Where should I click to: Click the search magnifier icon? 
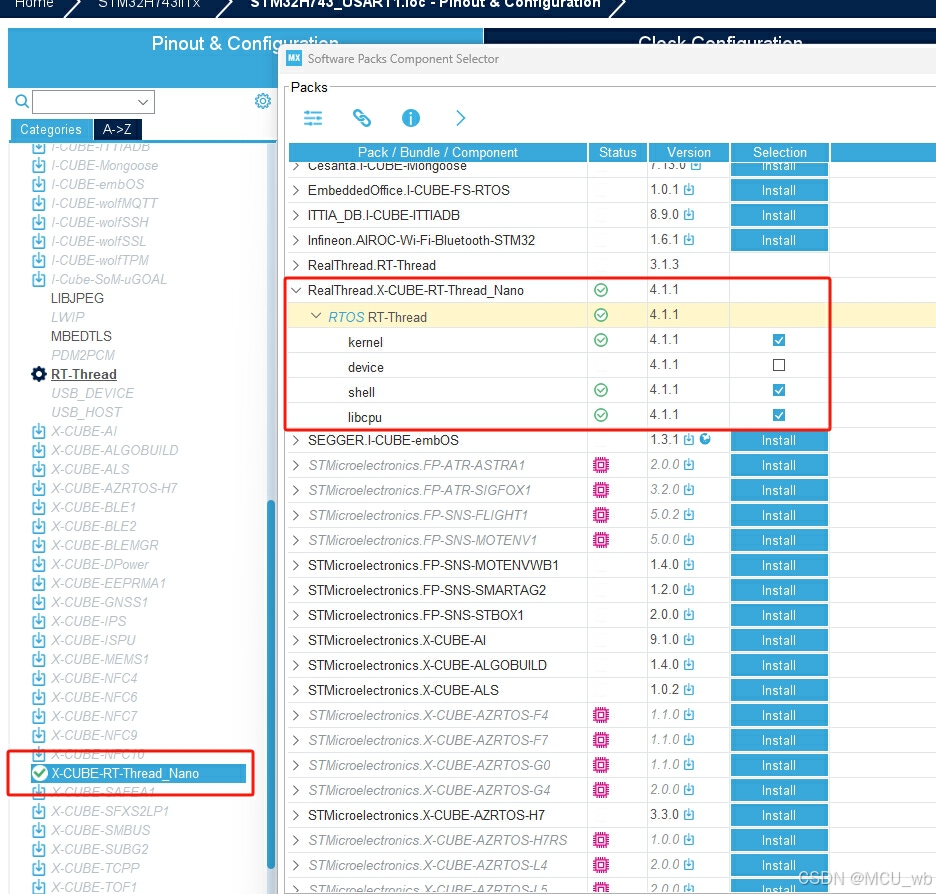tap(22, 101)
